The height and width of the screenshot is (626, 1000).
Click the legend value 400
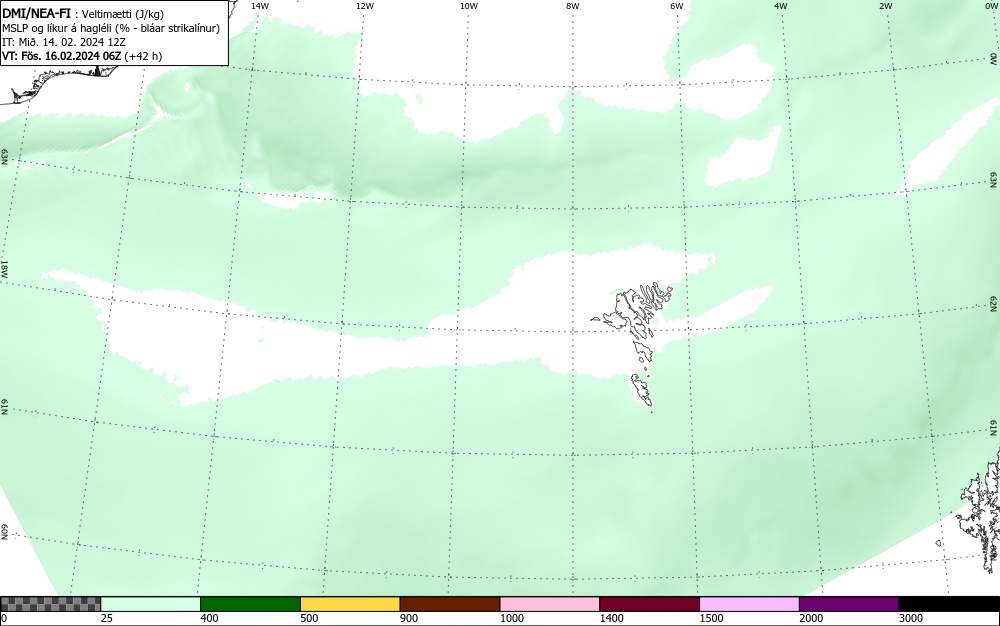pos(209,618)
